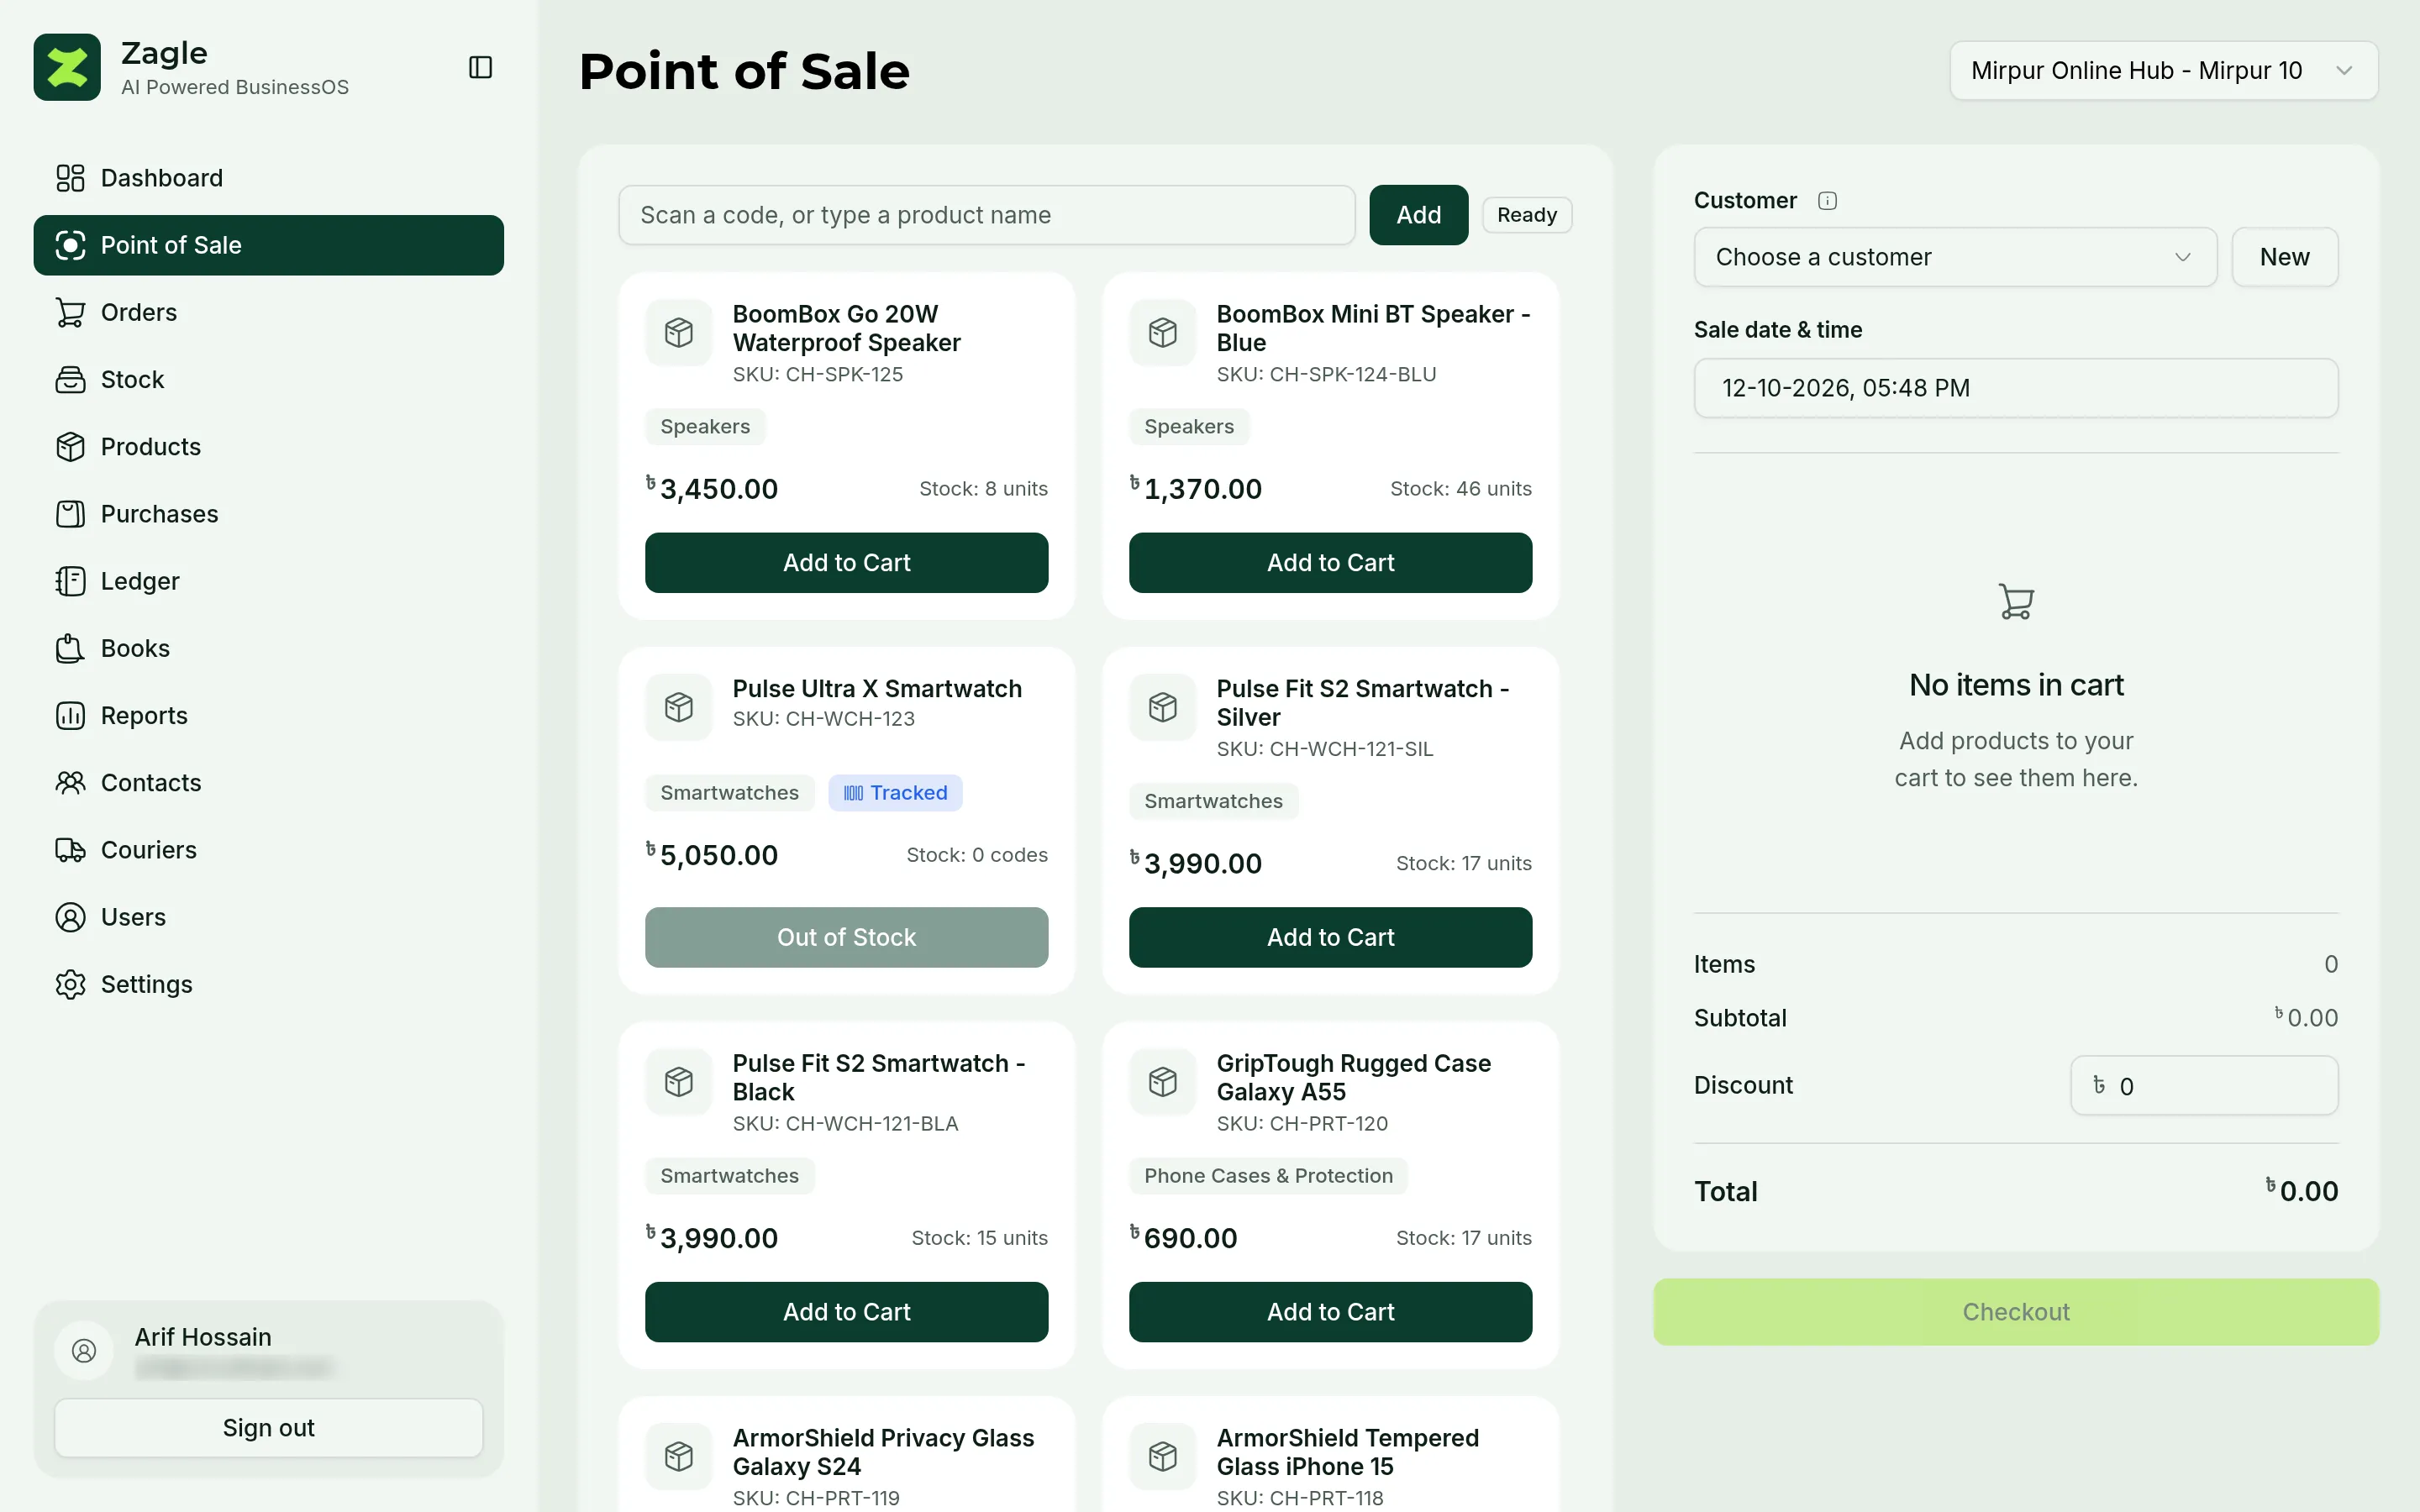Click the GripTough Rugged Case product icon
Screen dimensions: 2420x1512
pos(1163,1081)
